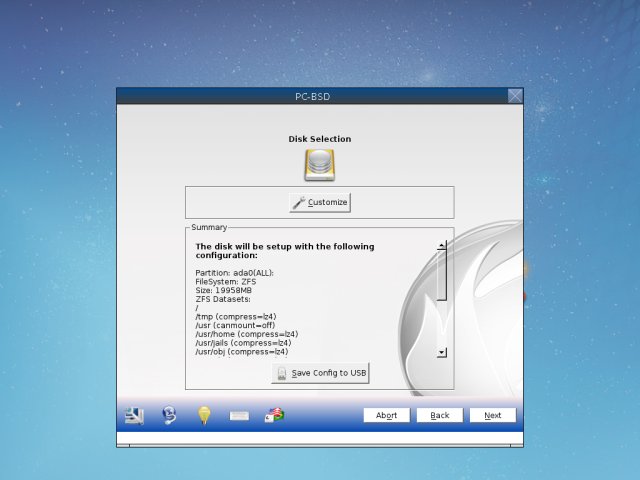This screenshot has width=640, height=480.
Task: Click the "ZFS Datasets:" line
Action: 223,299
